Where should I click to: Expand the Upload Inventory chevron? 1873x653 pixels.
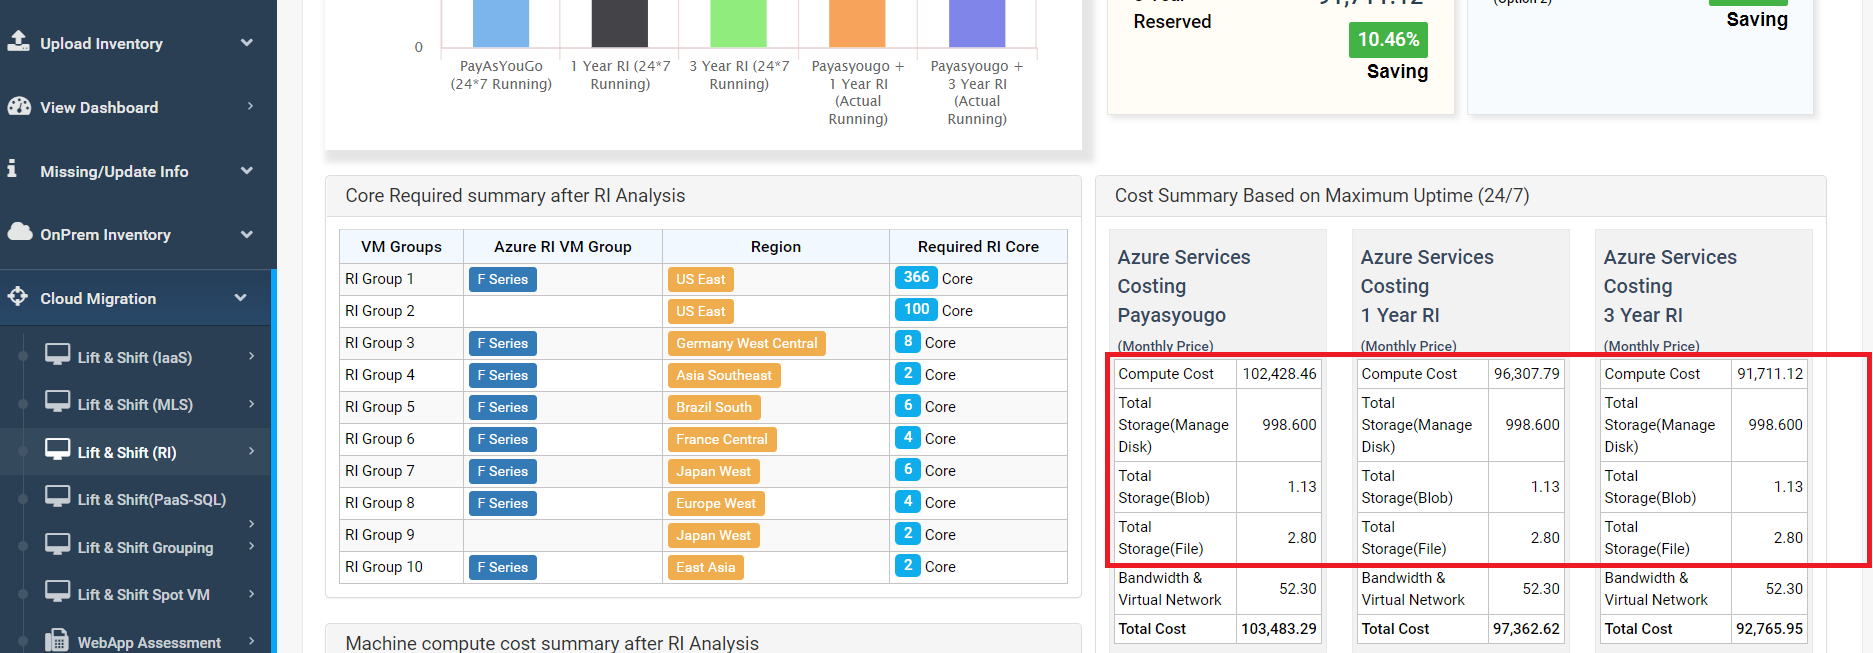point(247,43)
